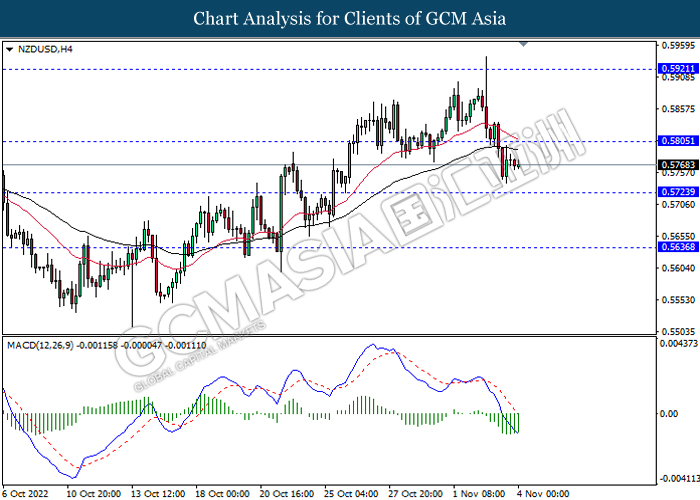Viewport: 700px width, 500px height.
Task: Click the 0.56550 price scale value
Action: coord(678,236)
